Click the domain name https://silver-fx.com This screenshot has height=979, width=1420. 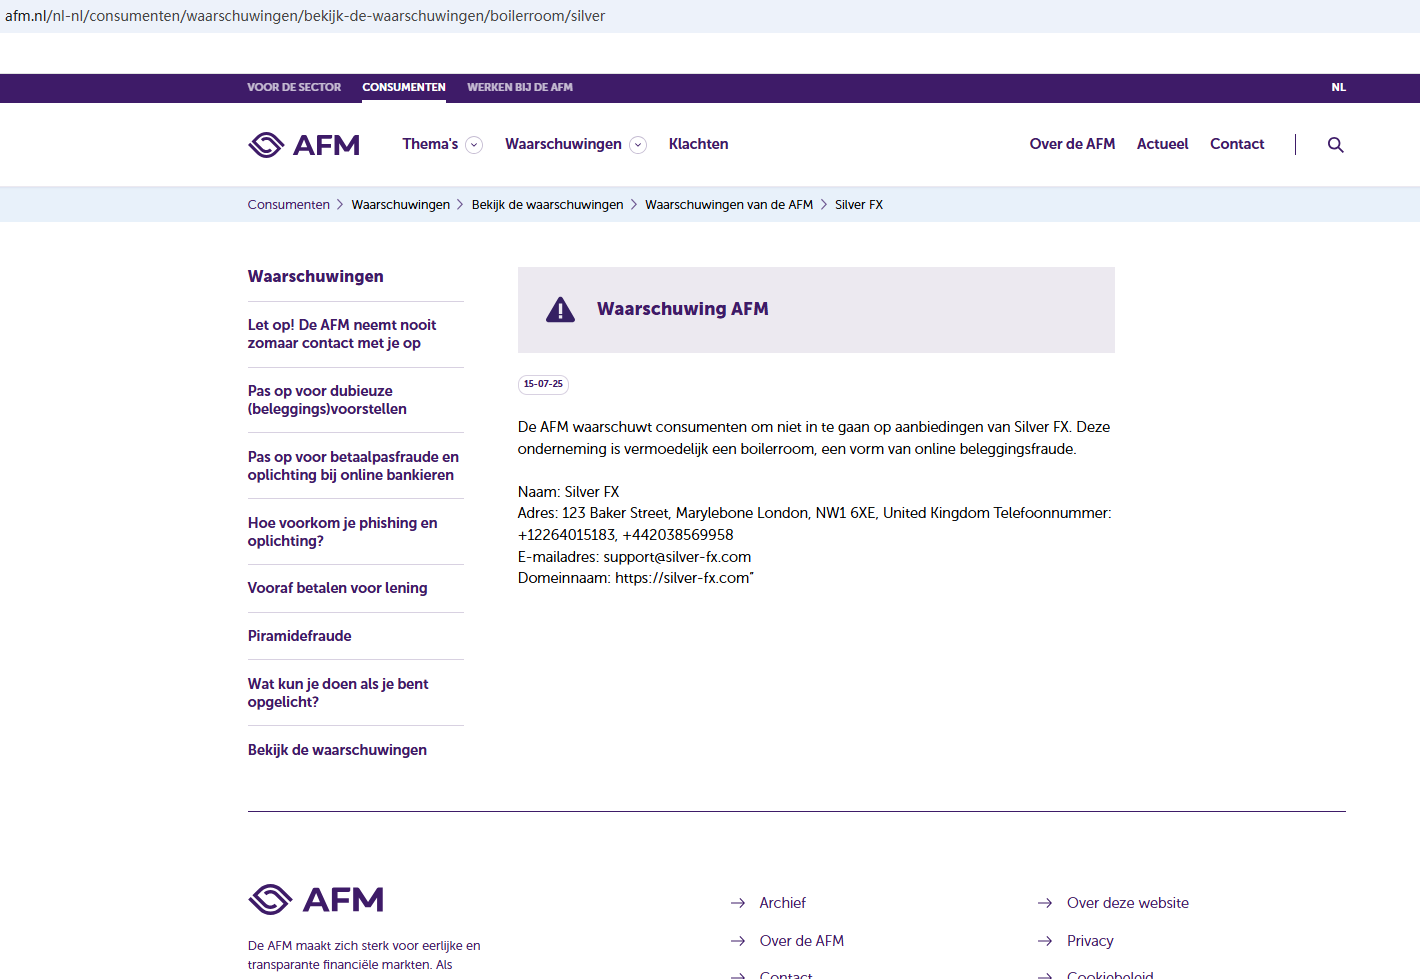[683, 578]
